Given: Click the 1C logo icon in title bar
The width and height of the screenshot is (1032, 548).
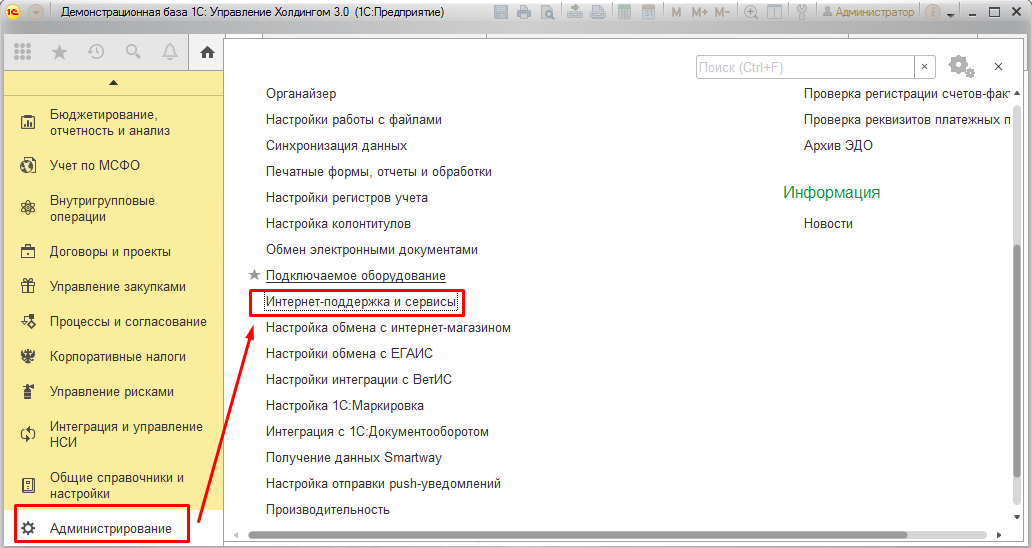Looking at the screenshot, I should [13, 12].
